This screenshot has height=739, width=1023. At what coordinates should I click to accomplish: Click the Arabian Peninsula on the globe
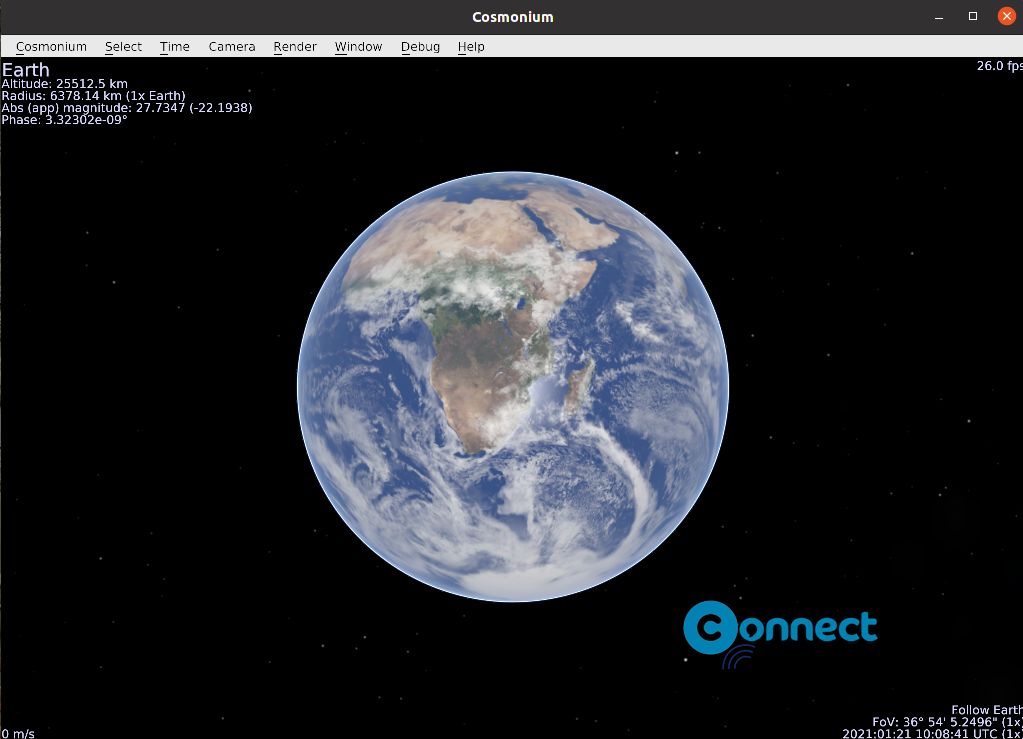coord(590,225)
